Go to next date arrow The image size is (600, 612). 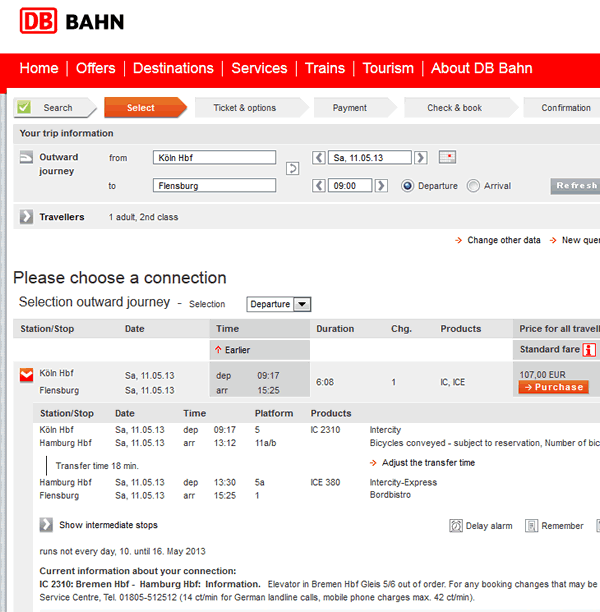[421, 158]
